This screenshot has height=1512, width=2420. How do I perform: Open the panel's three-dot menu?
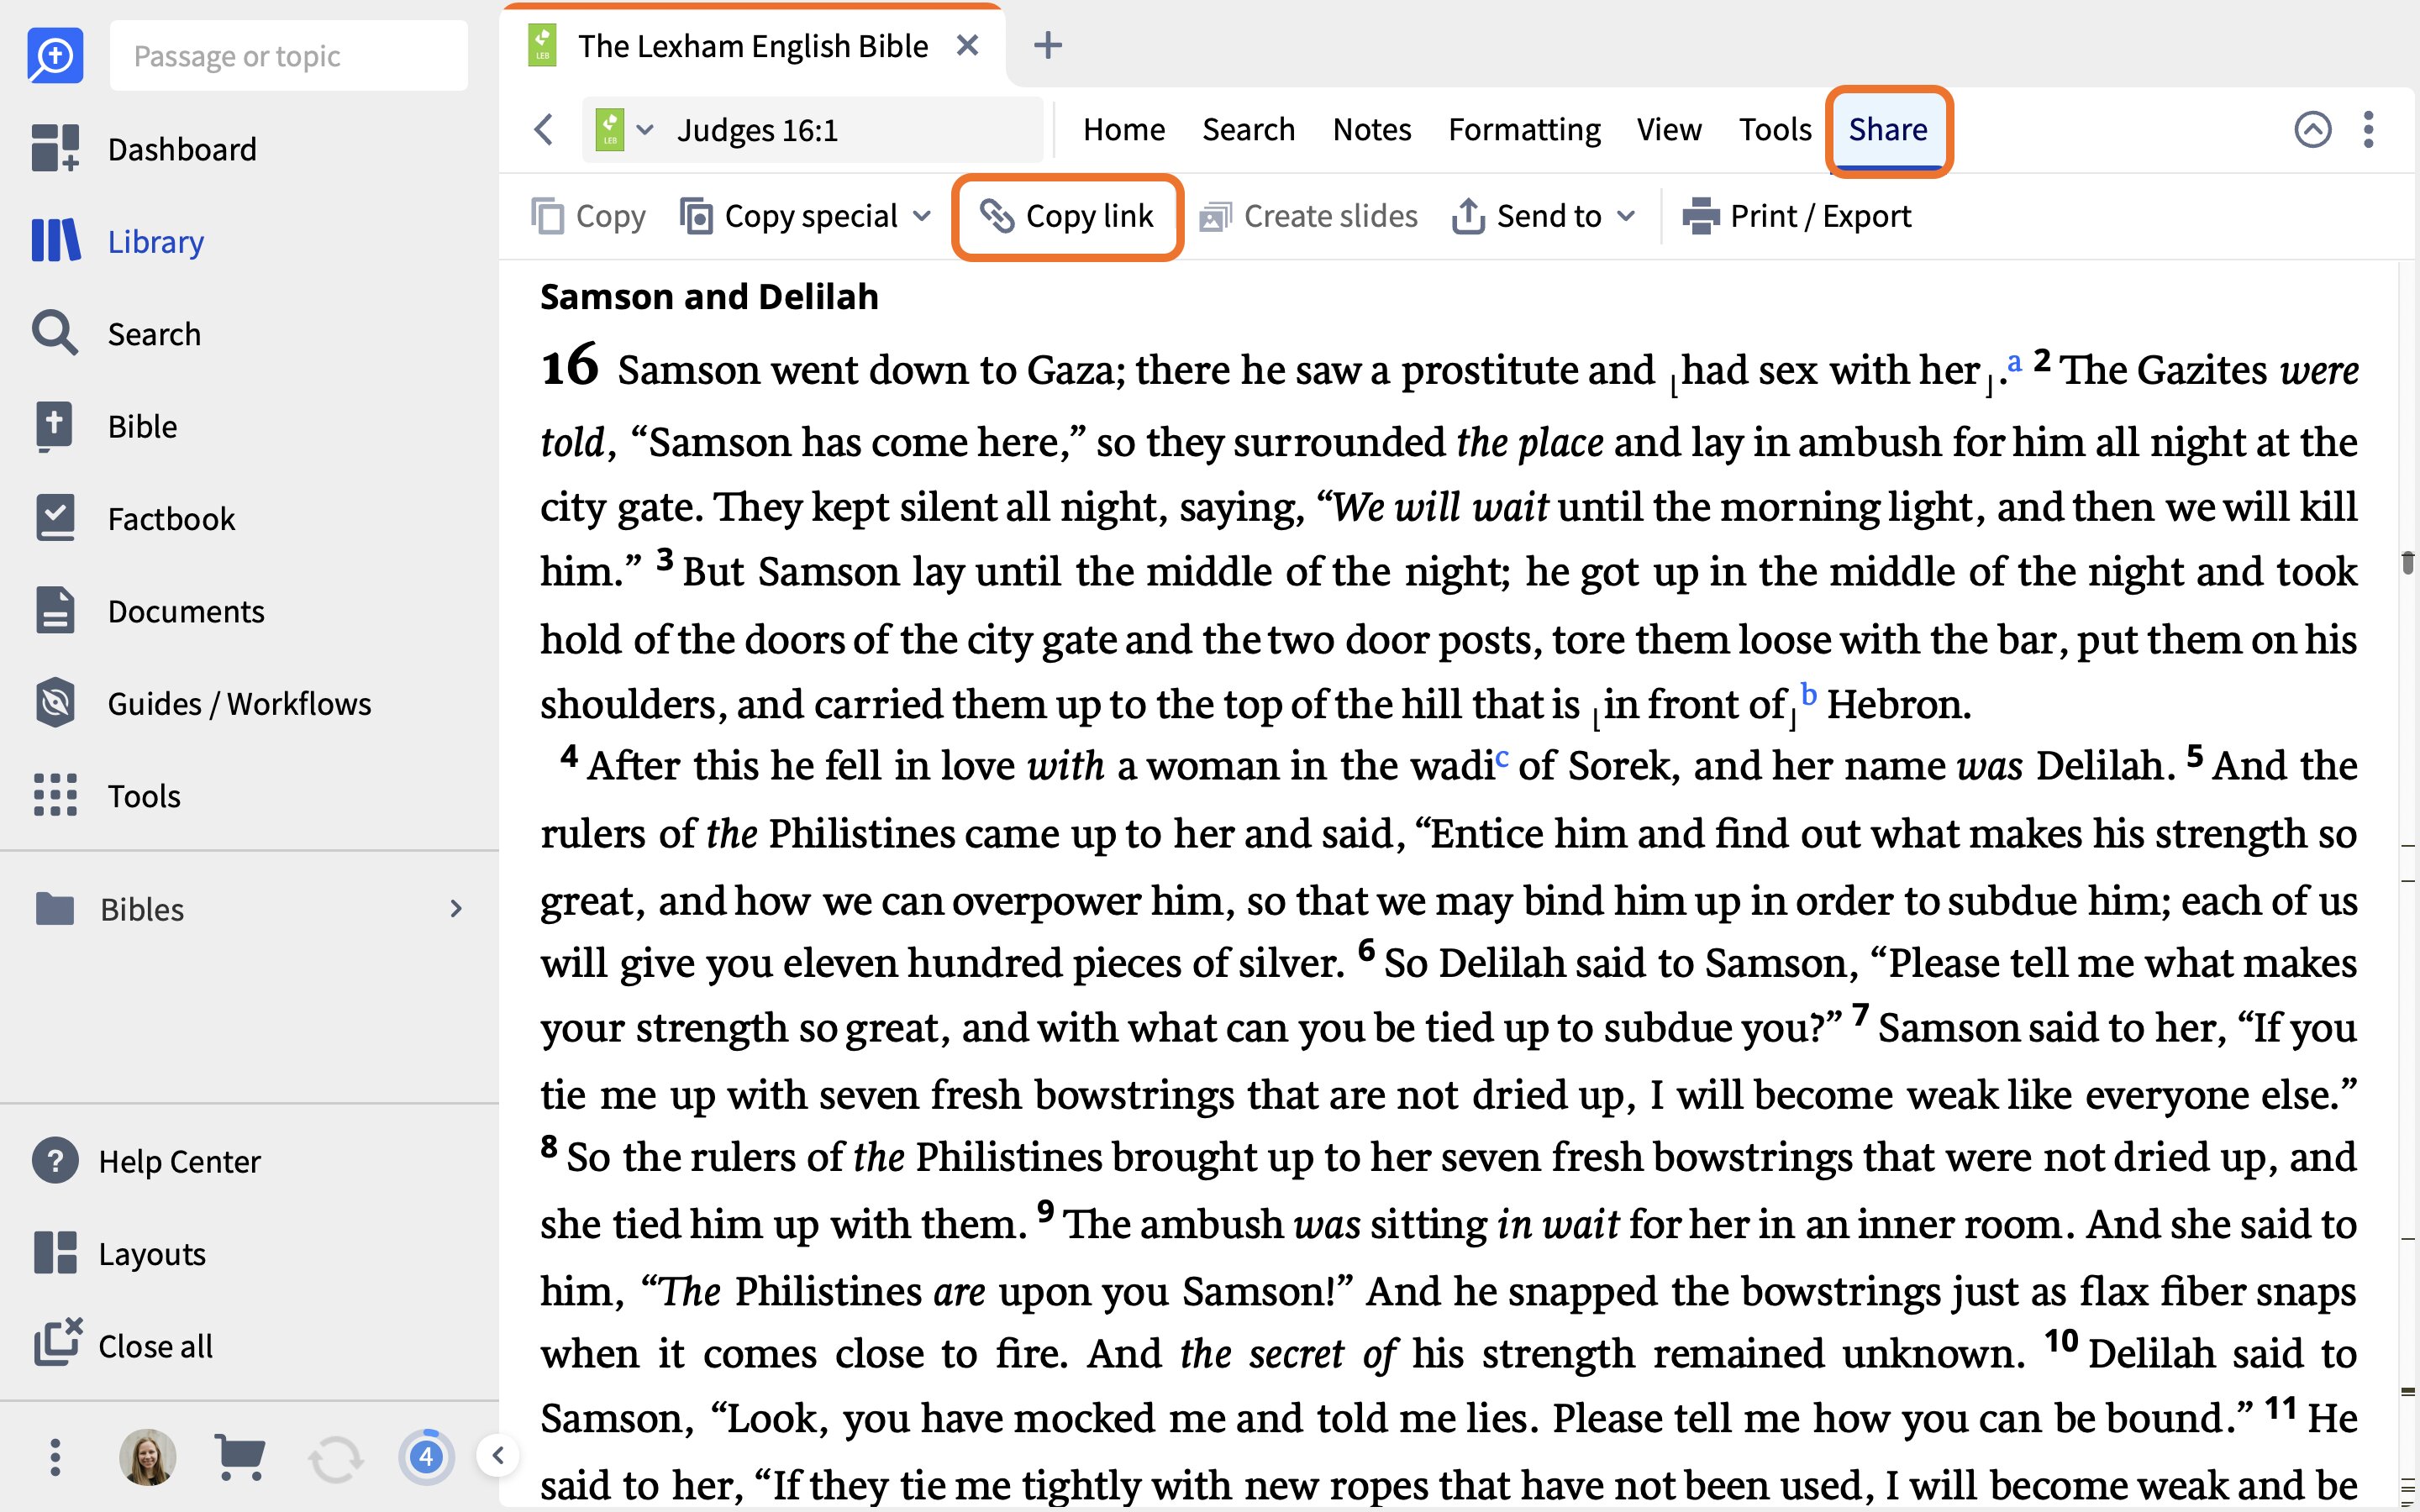coord(2368,129)
